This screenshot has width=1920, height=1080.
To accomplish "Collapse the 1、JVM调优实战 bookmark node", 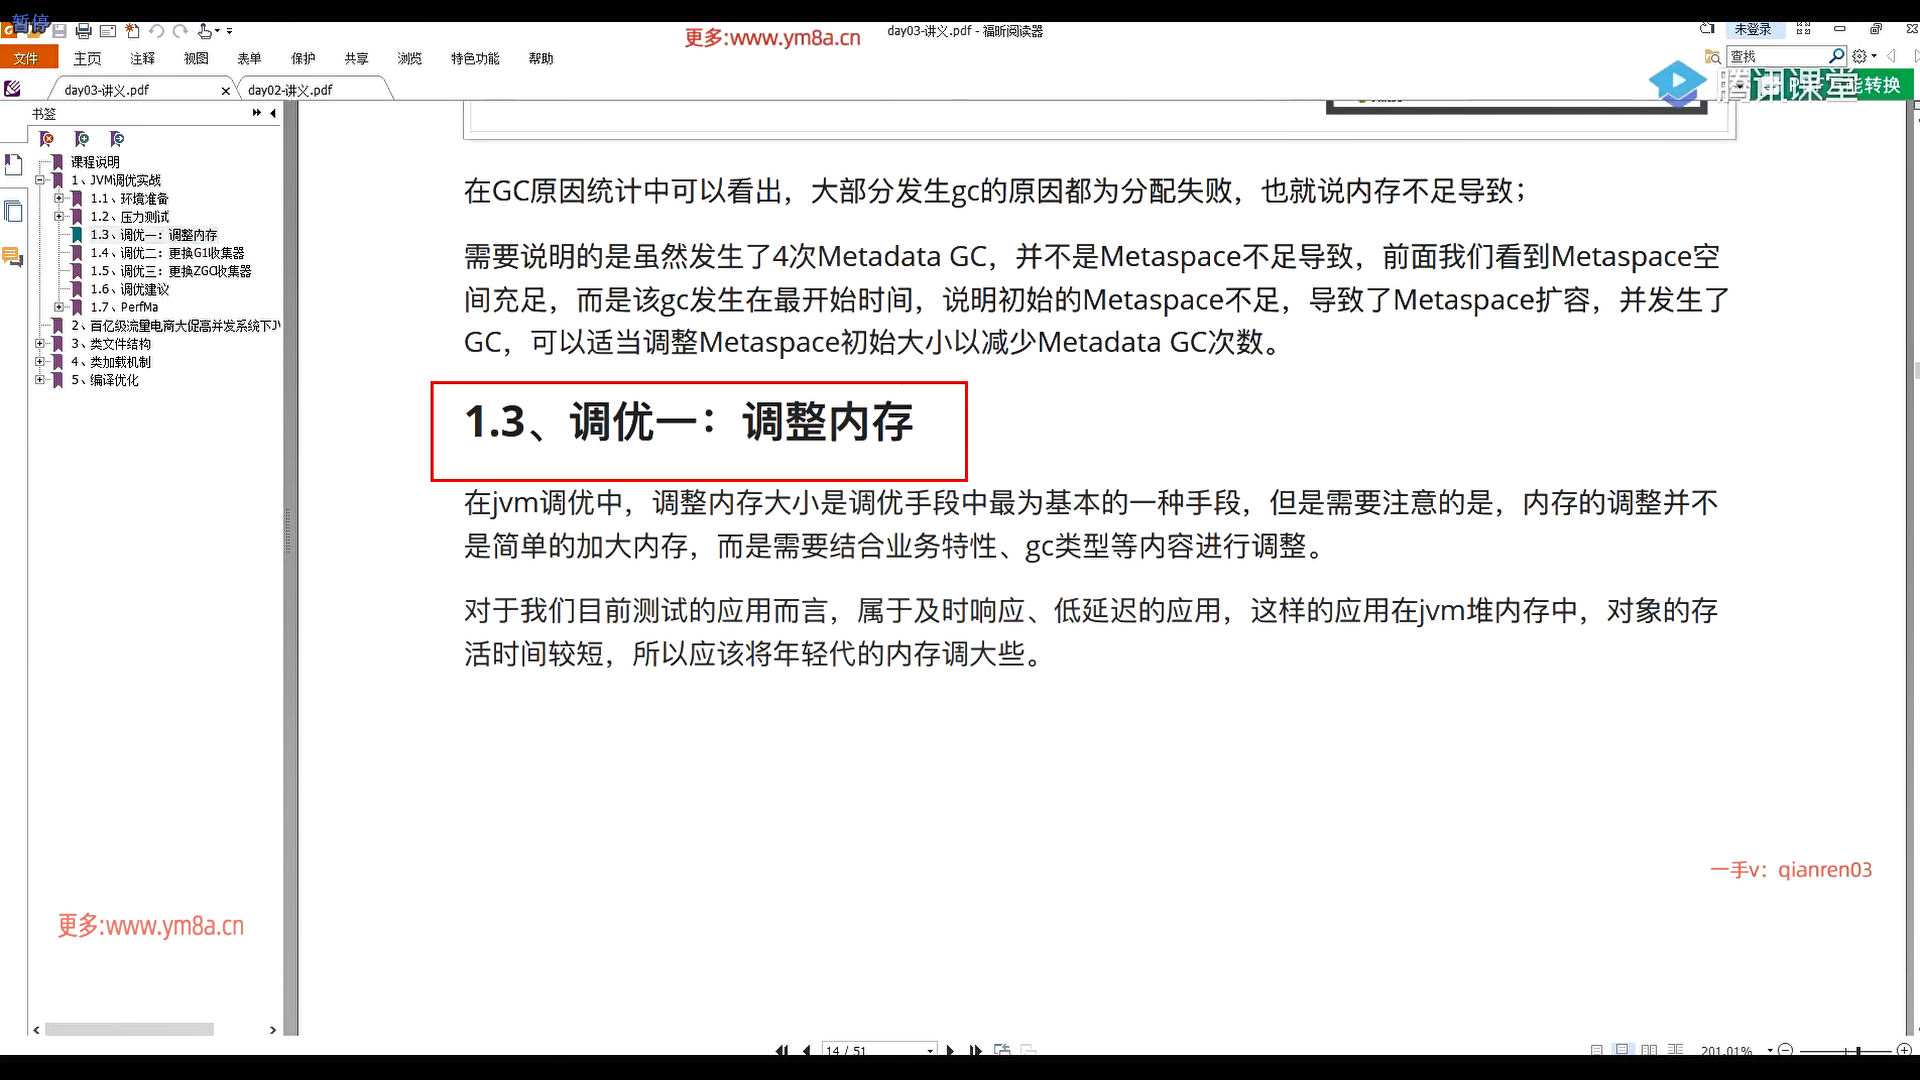I will (40, 181).
